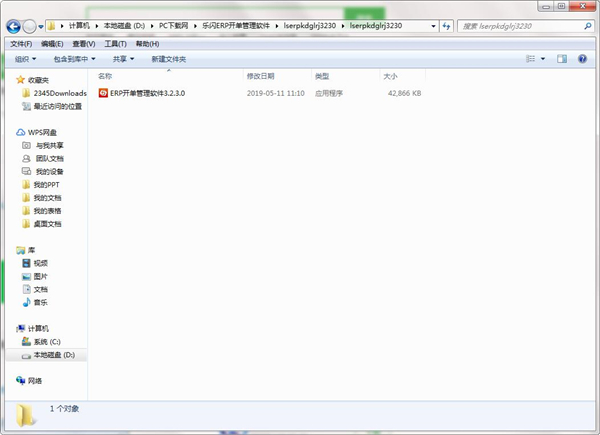Open the 音乐 music library

[40, 302]
